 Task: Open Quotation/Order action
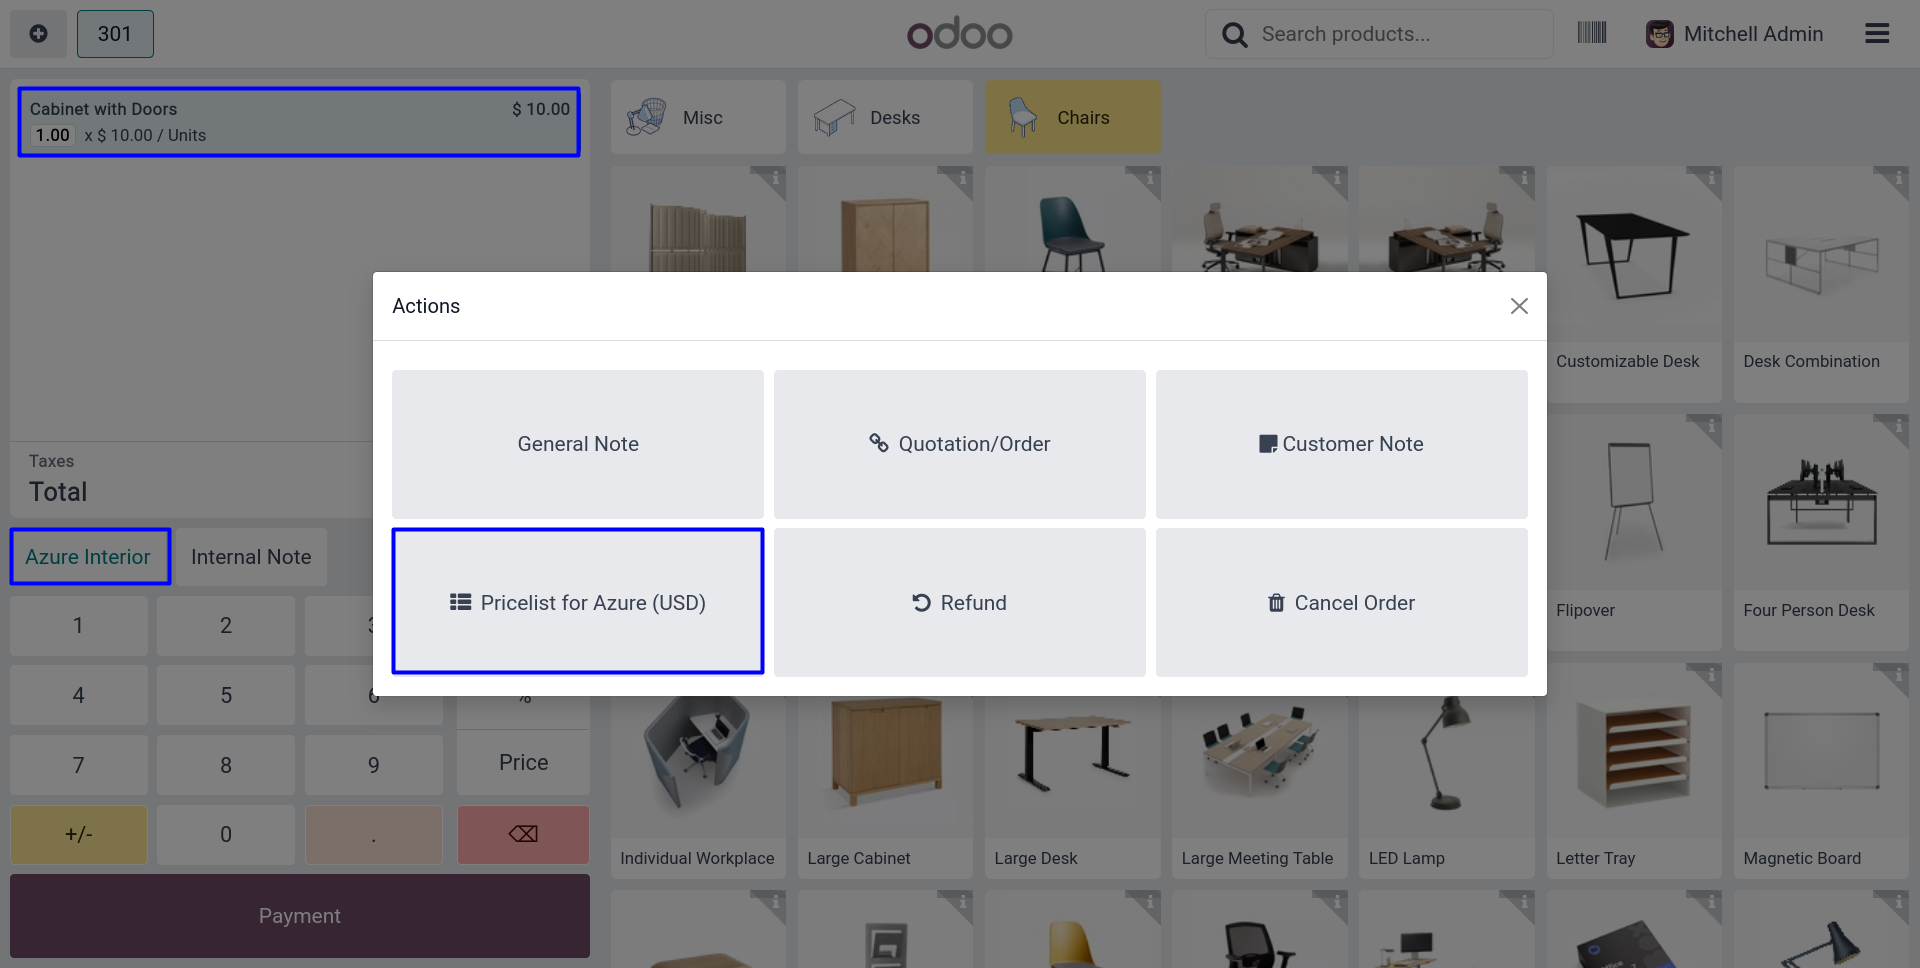point(959,444)
